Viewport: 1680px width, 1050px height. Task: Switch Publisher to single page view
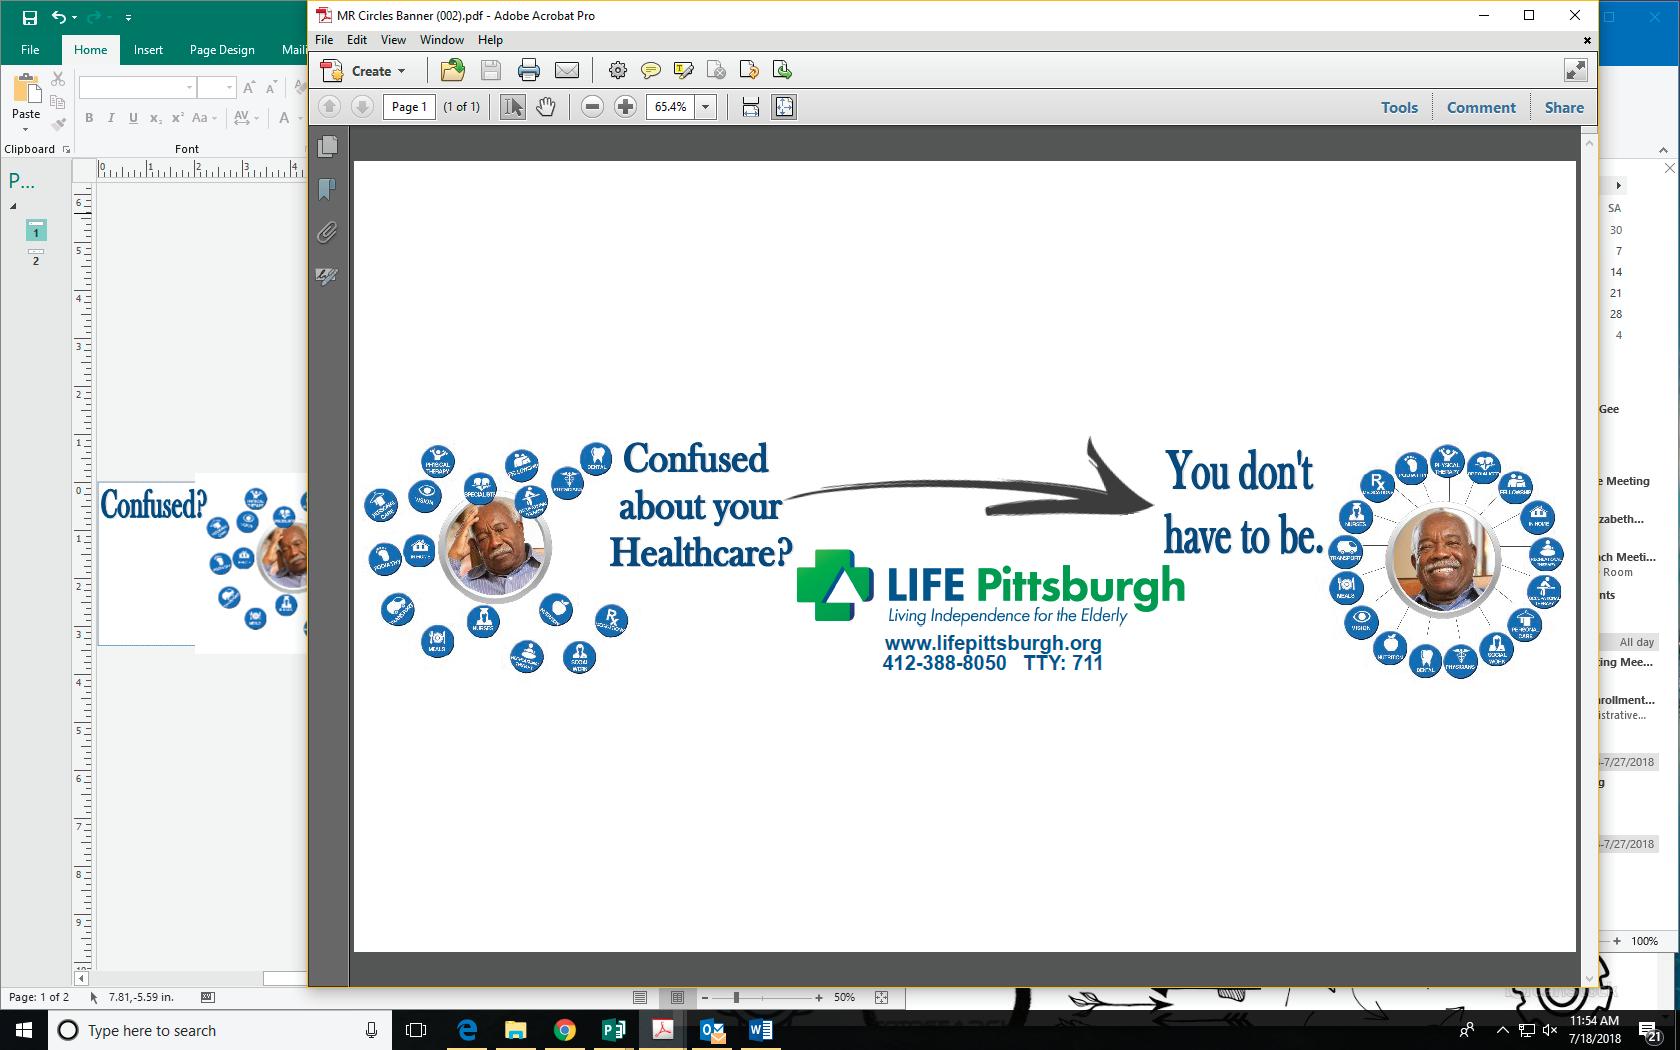tap(640, 997)
